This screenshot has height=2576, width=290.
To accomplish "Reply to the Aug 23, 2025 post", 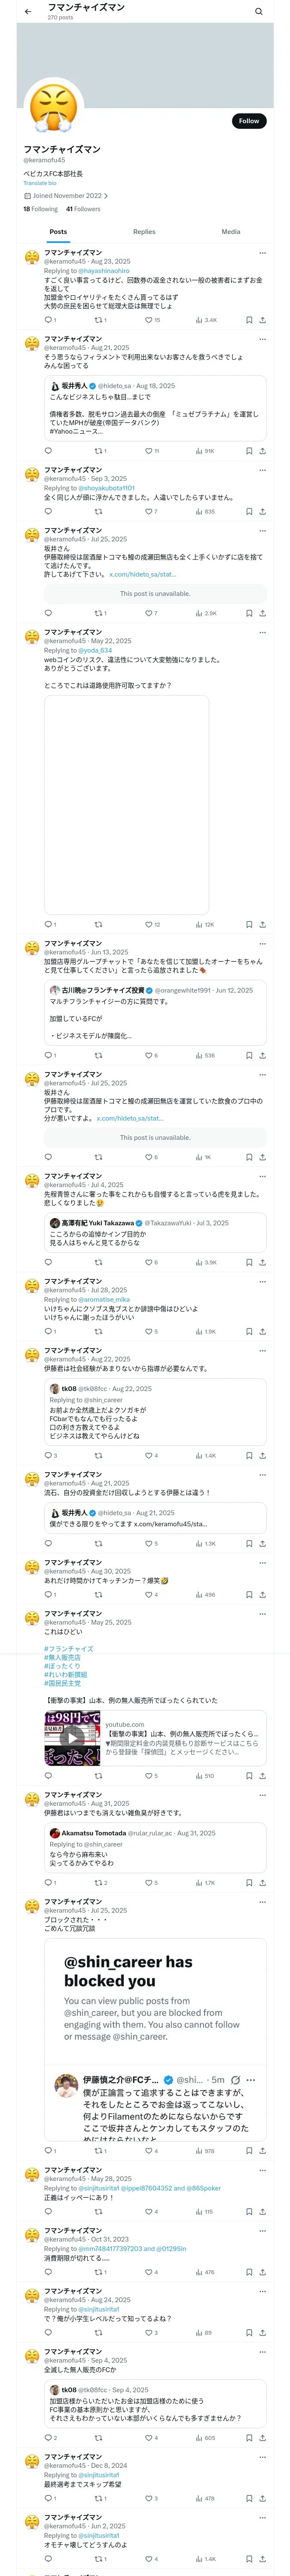I will pyautogui.click(x=48, y=320).
